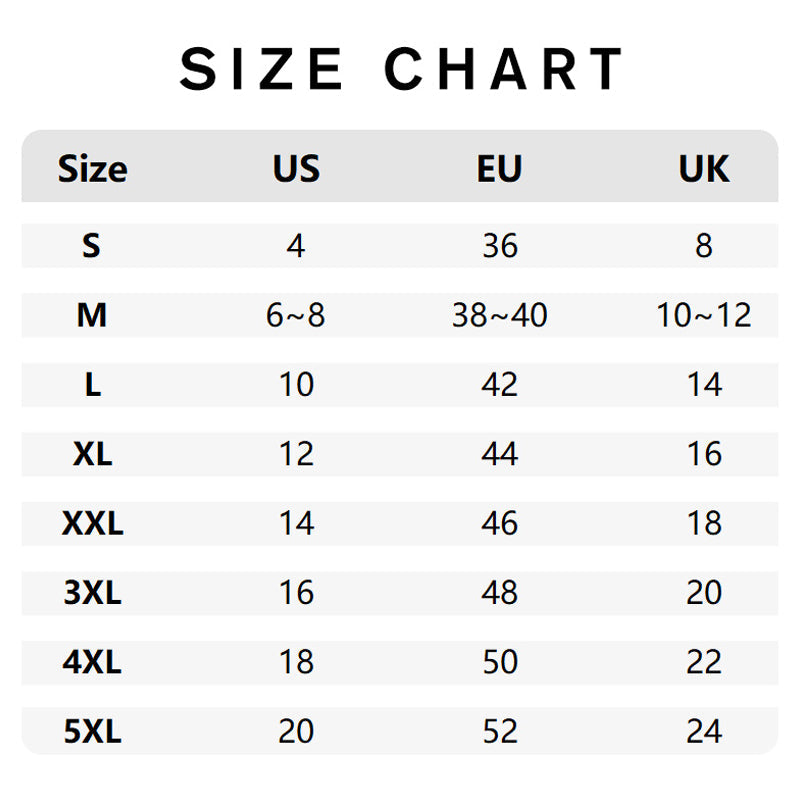
Task: Select the 4XL size row label
Action: click(x=92, y=662)
